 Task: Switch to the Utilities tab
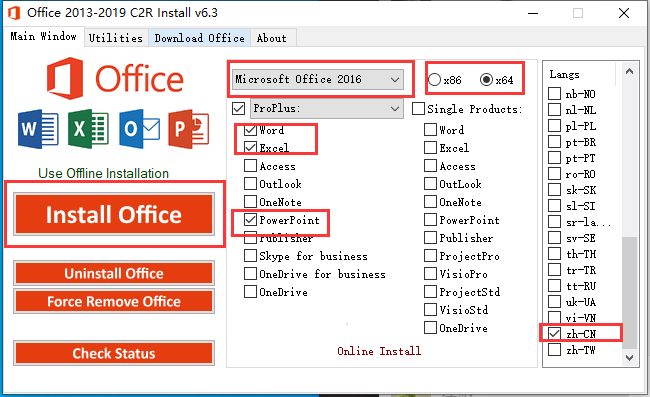(x=116, y=38)
